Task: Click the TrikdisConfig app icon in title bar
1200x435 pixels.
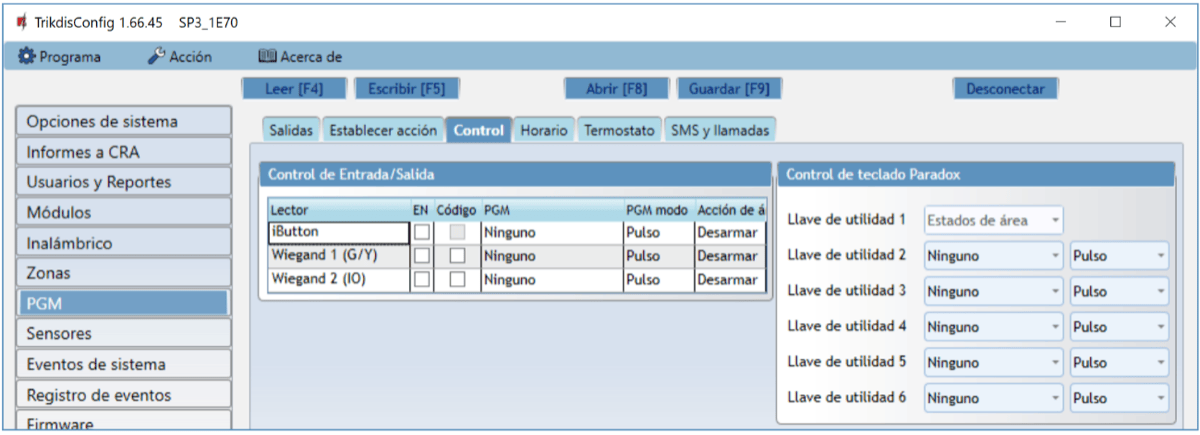Action: pyautogui.click(x=21, y=22)
